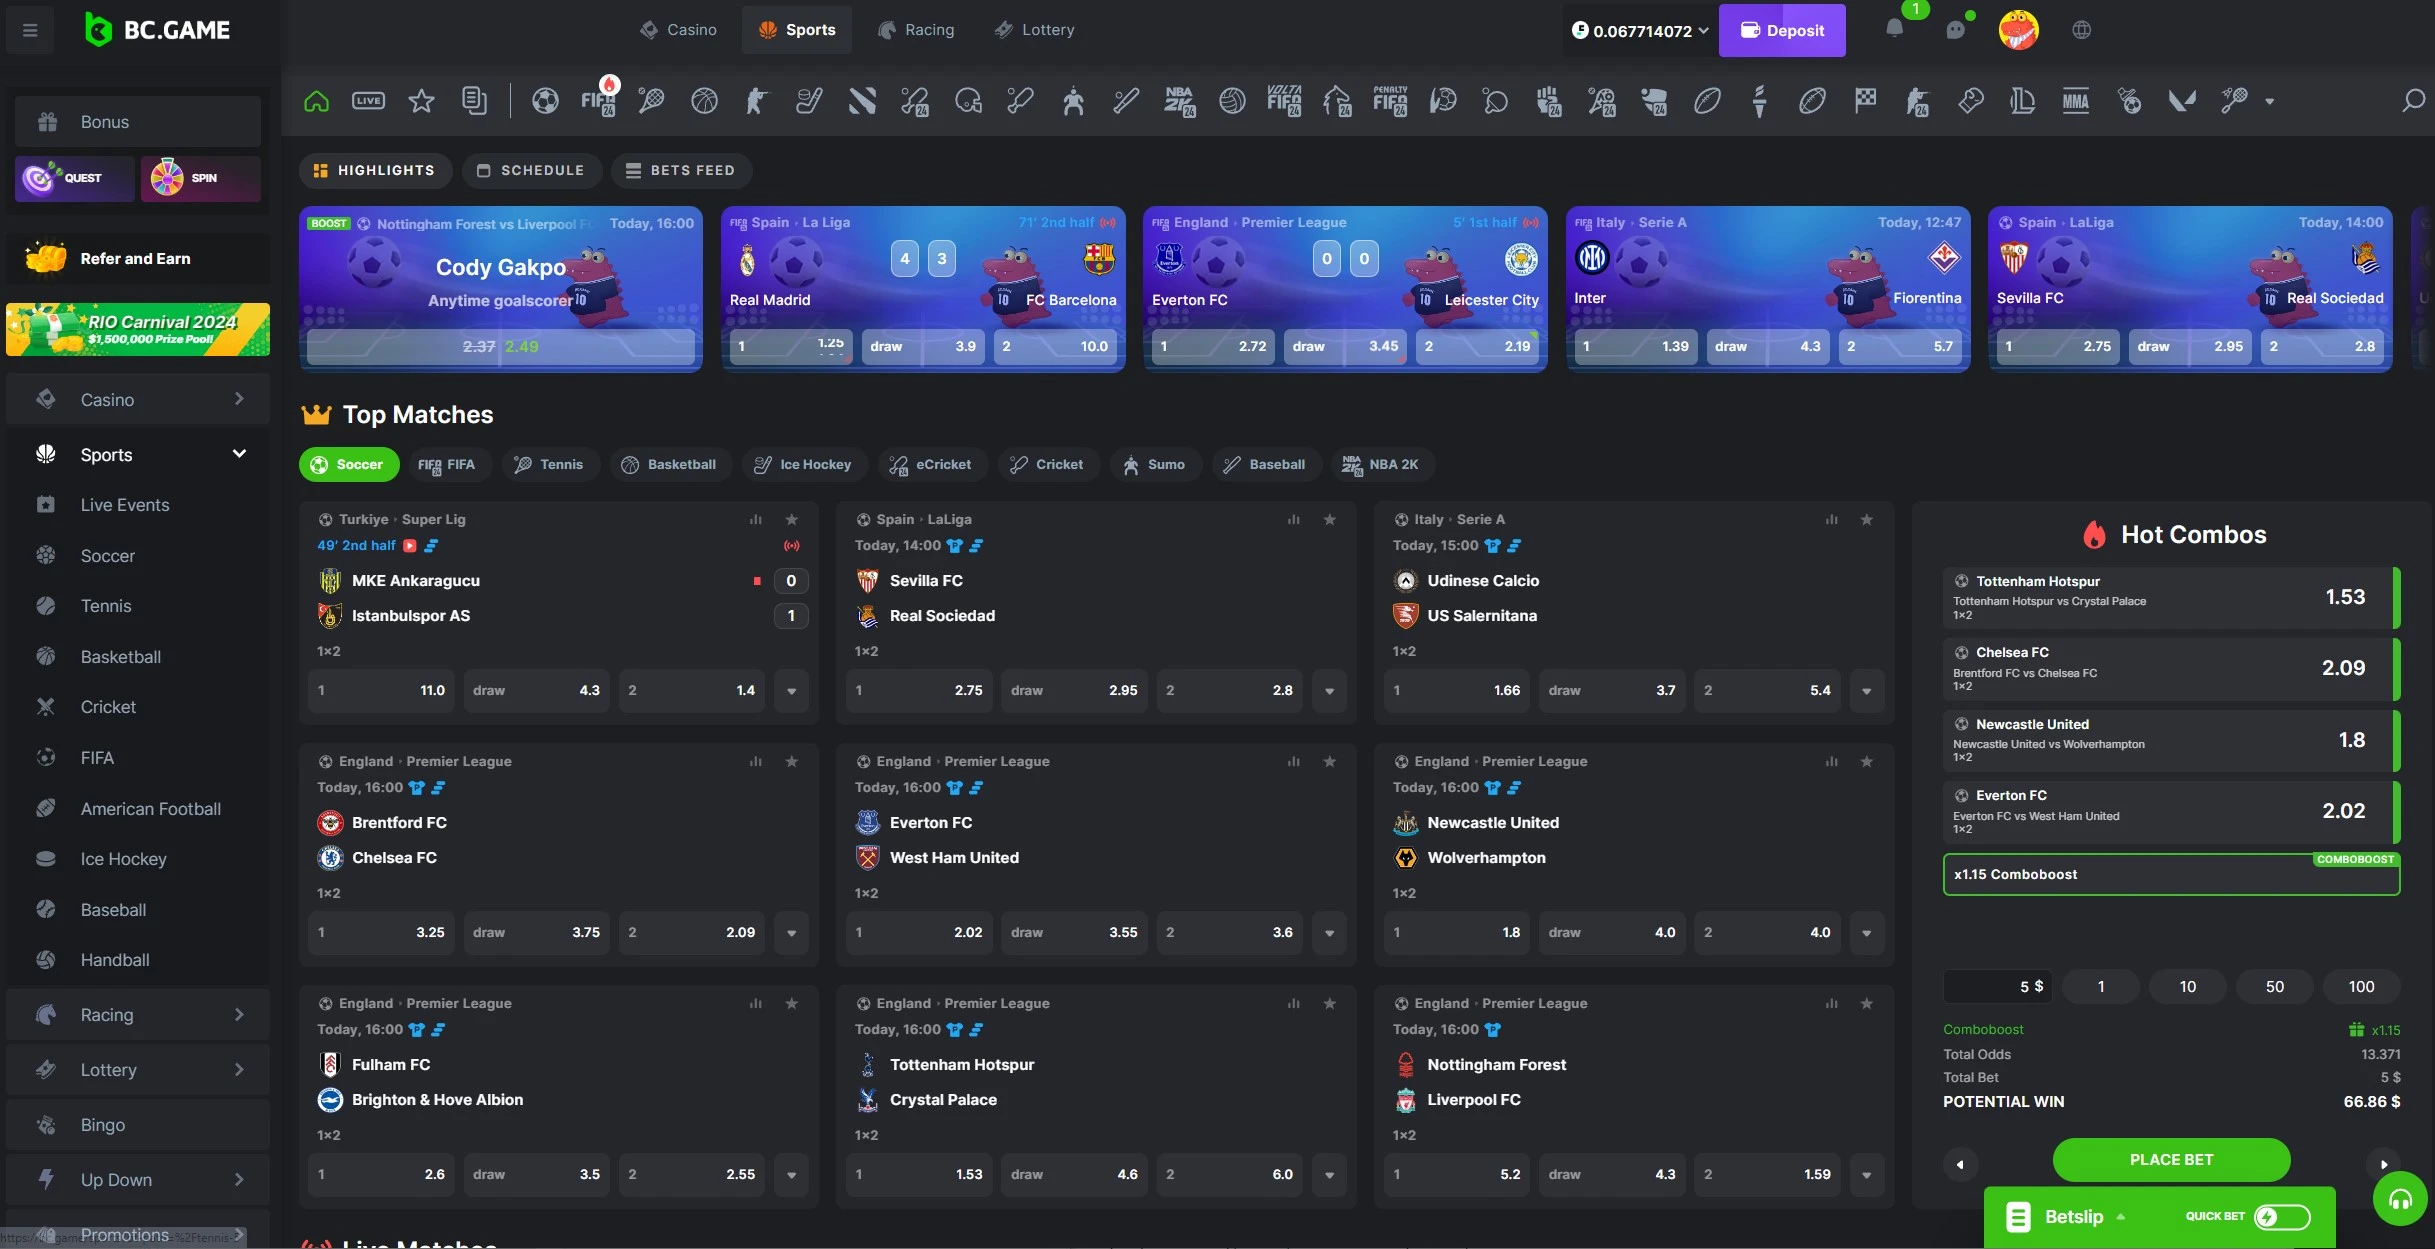This screenshot has width=2435, height=1249.
Task: Expand the Casino sidebar section
Action: point(239,399)
